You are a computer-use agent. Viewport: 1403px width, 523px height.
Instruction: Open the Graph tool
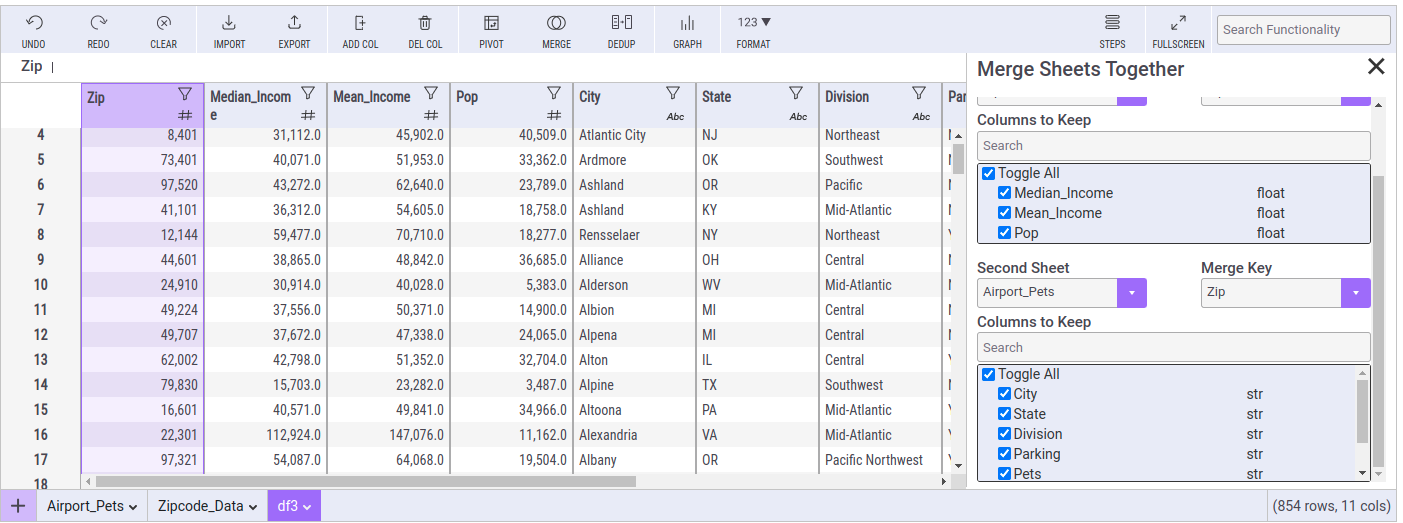[x=687, y=23]
